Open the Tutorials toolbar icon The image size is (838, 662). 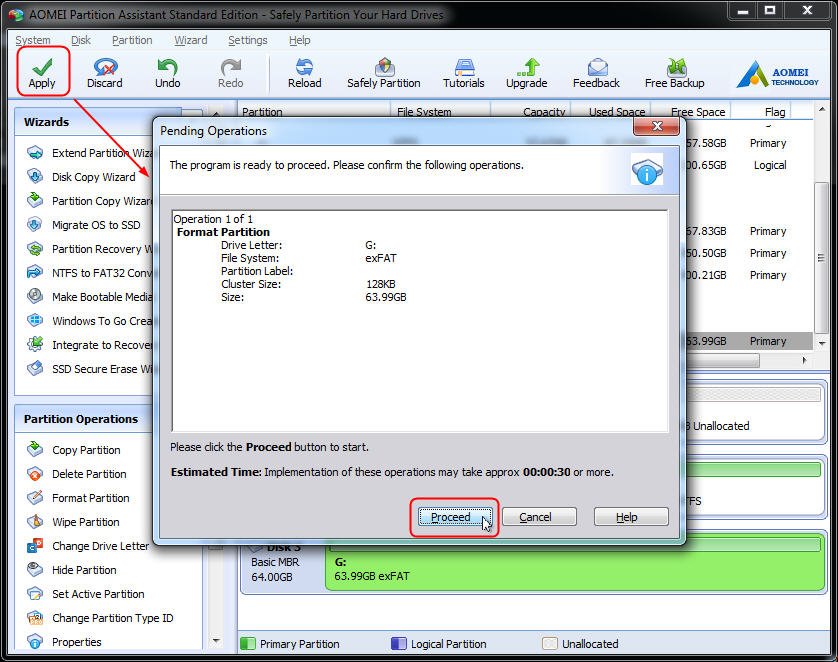click(x=463, y=73)
